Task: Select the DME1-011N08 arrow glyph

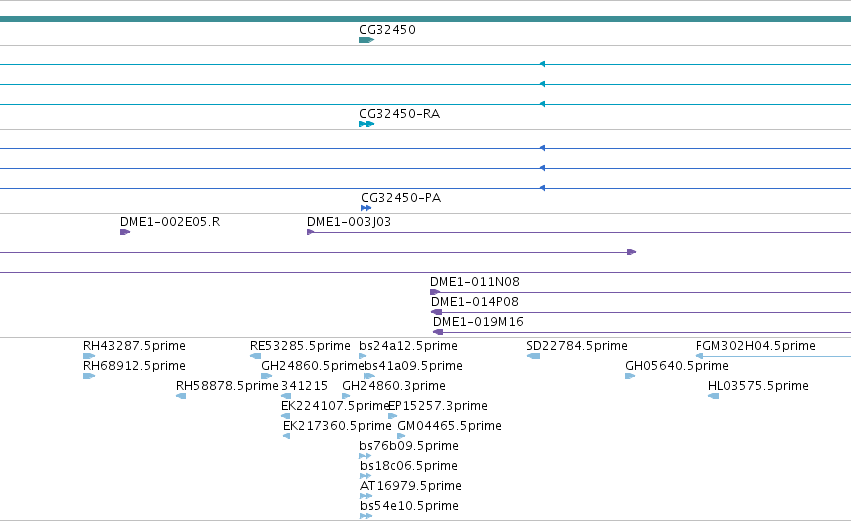Action: tap(435, 293)
